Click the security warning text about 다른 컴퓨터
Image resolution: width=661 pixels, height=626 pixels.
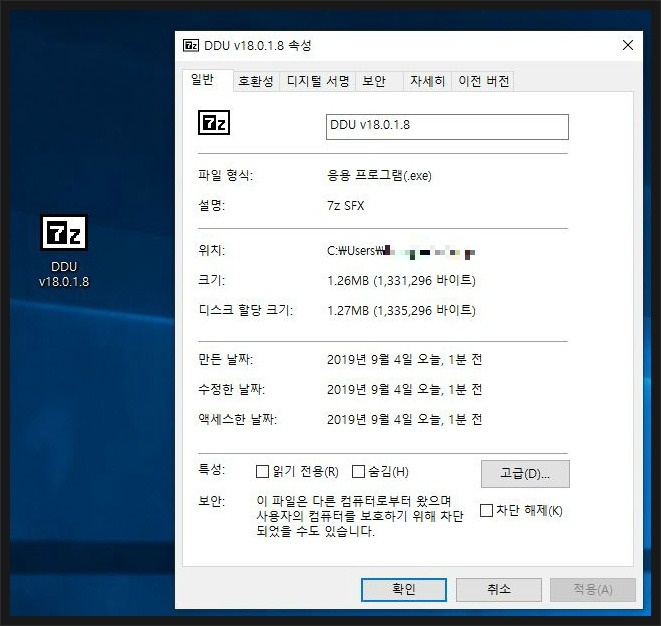coord(360,516)
